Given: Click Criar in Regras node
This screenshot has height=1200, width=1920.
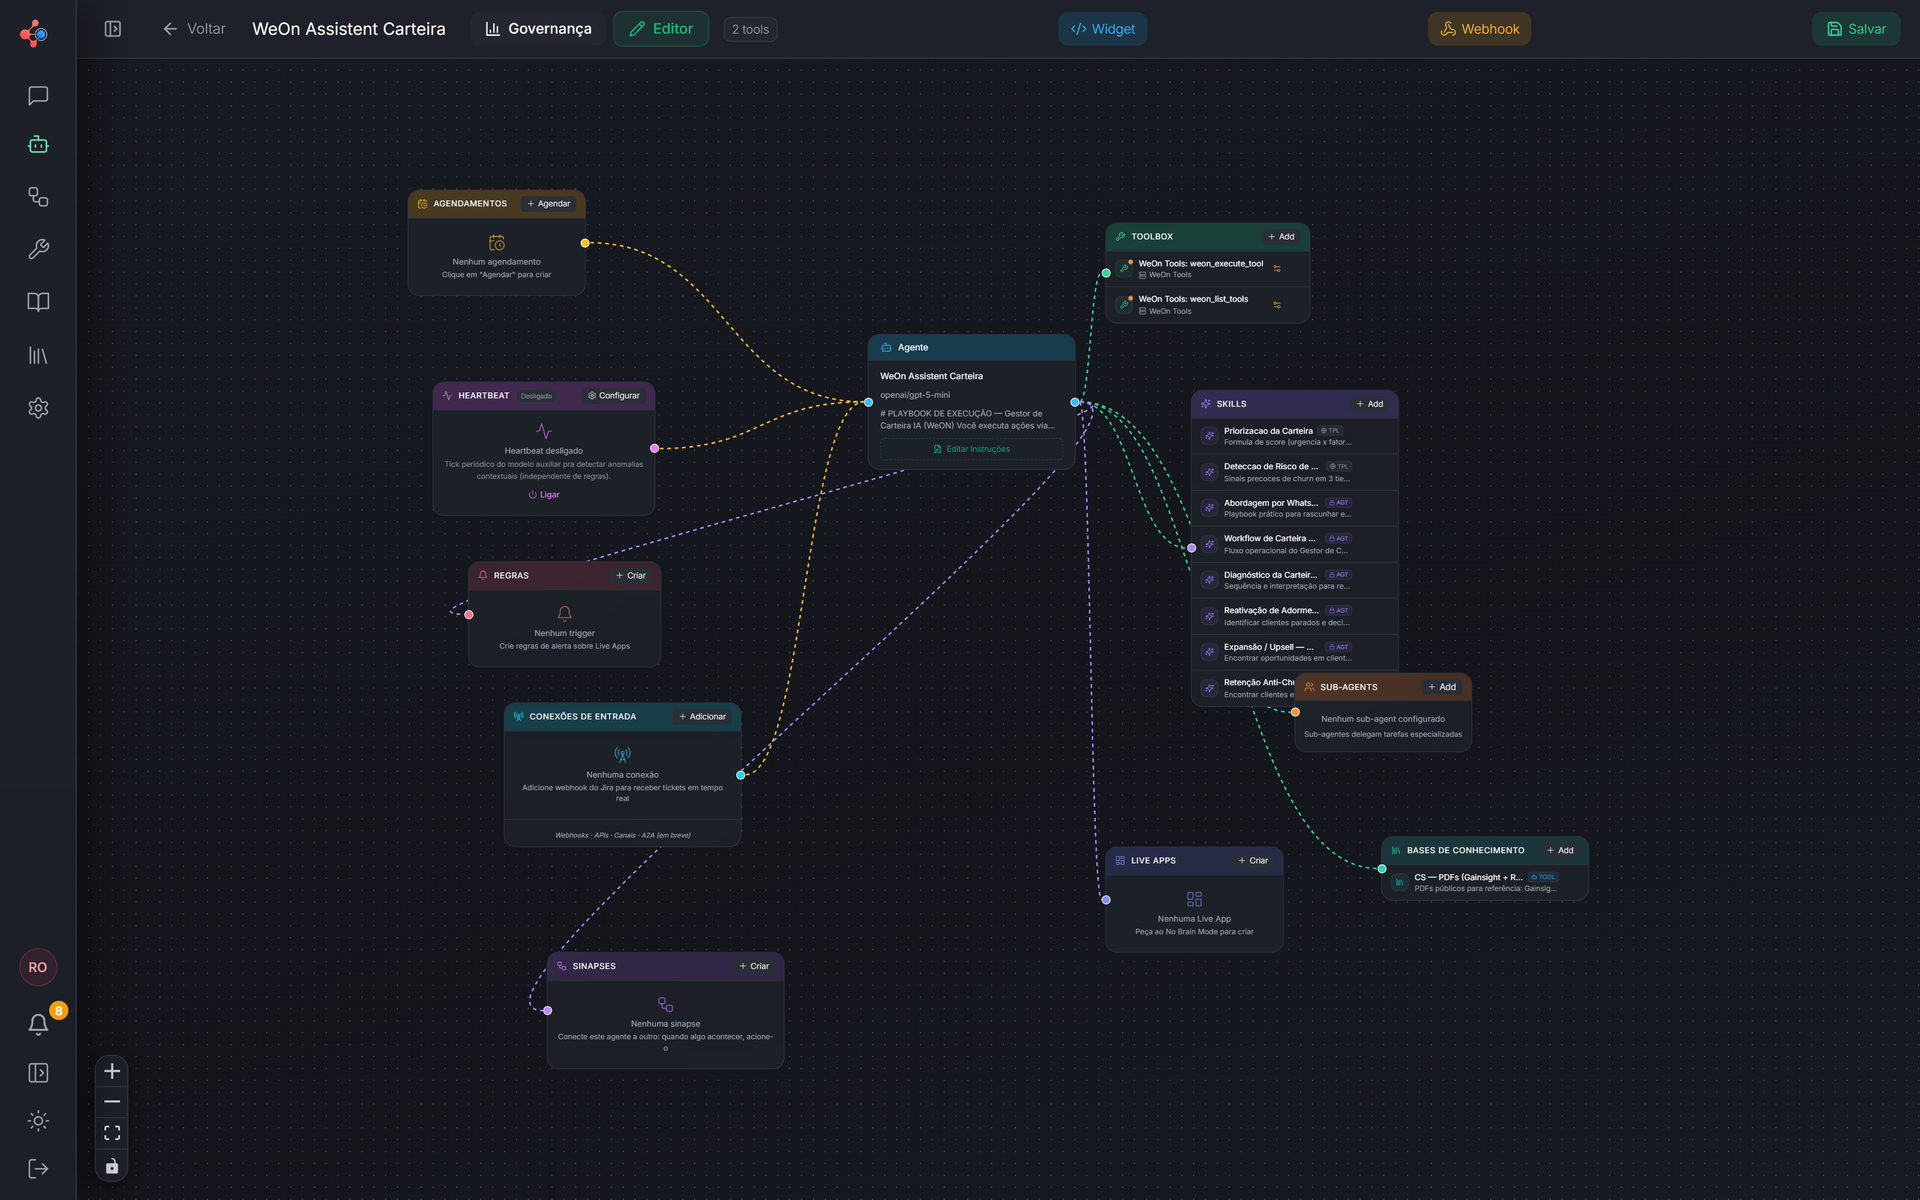Looking at the screenshot, I should coord(631,576).
